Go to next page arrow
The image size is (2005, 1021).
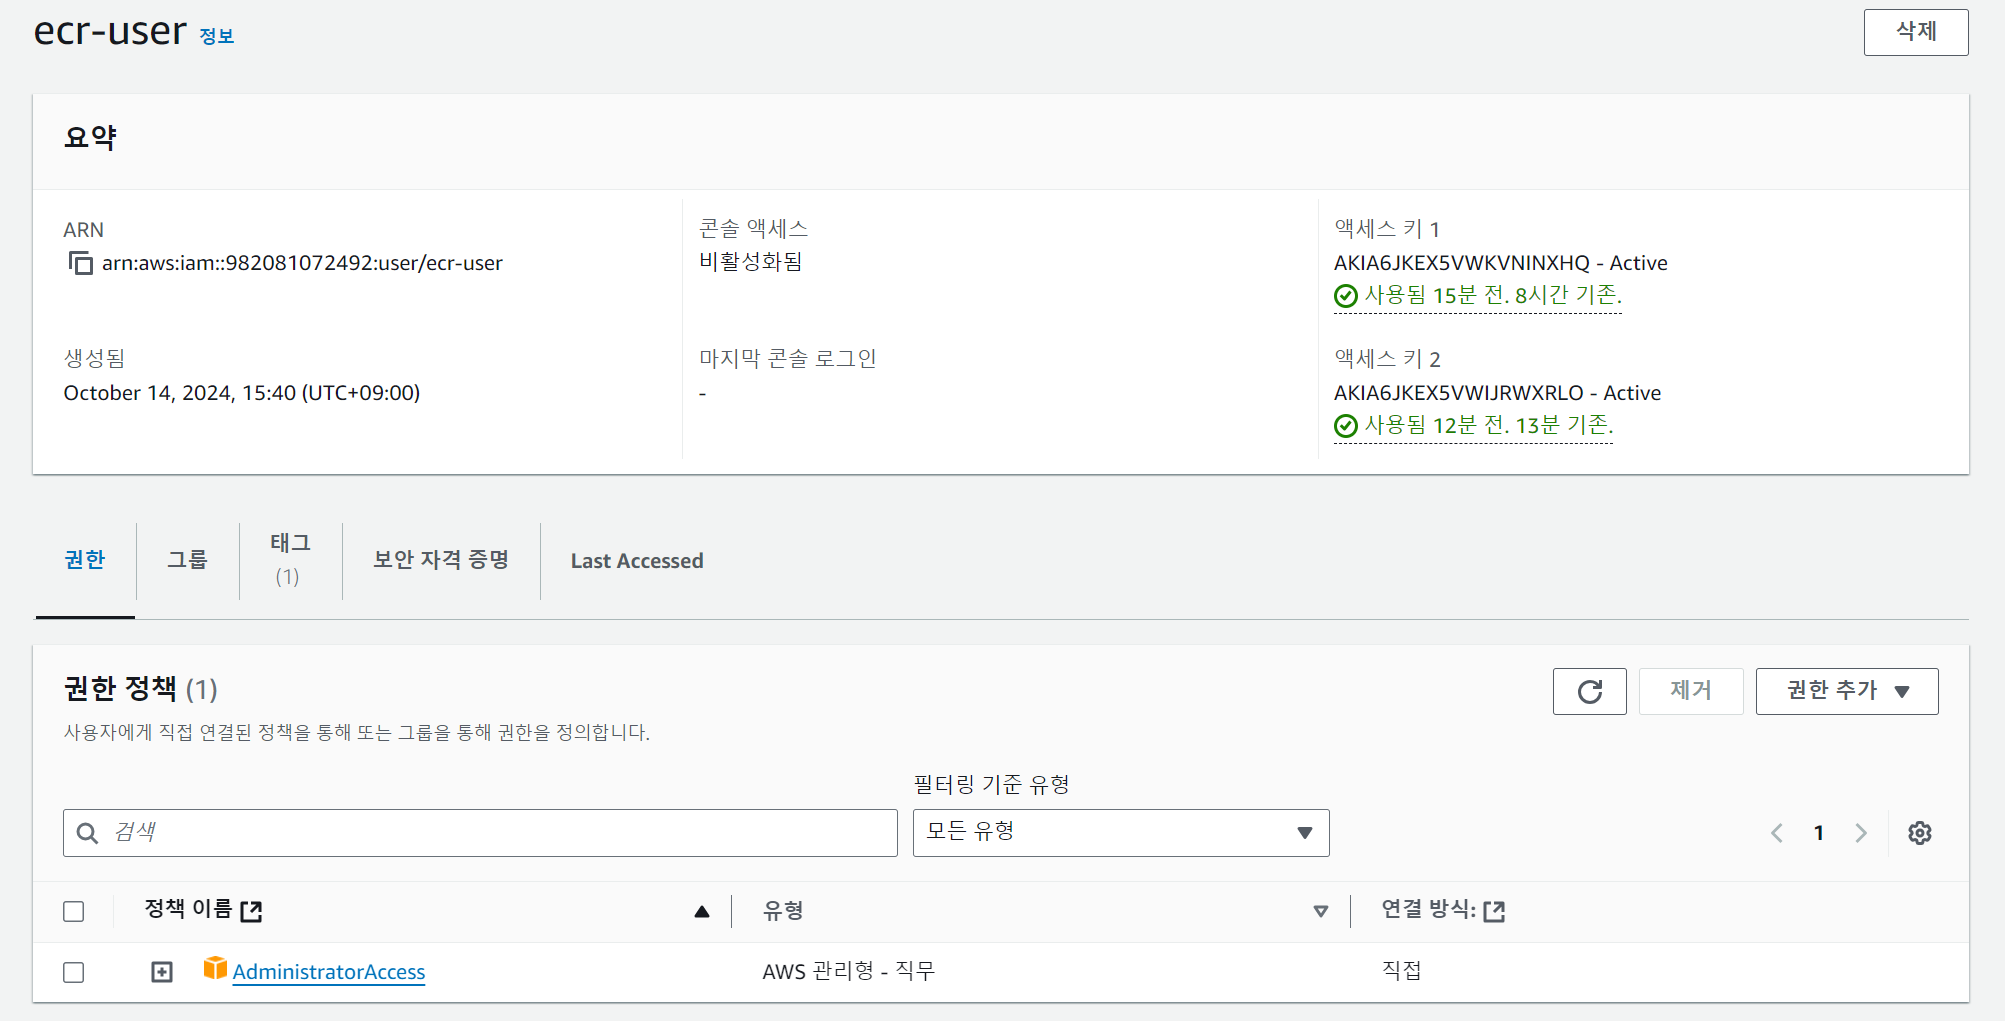click(1861, 833)
